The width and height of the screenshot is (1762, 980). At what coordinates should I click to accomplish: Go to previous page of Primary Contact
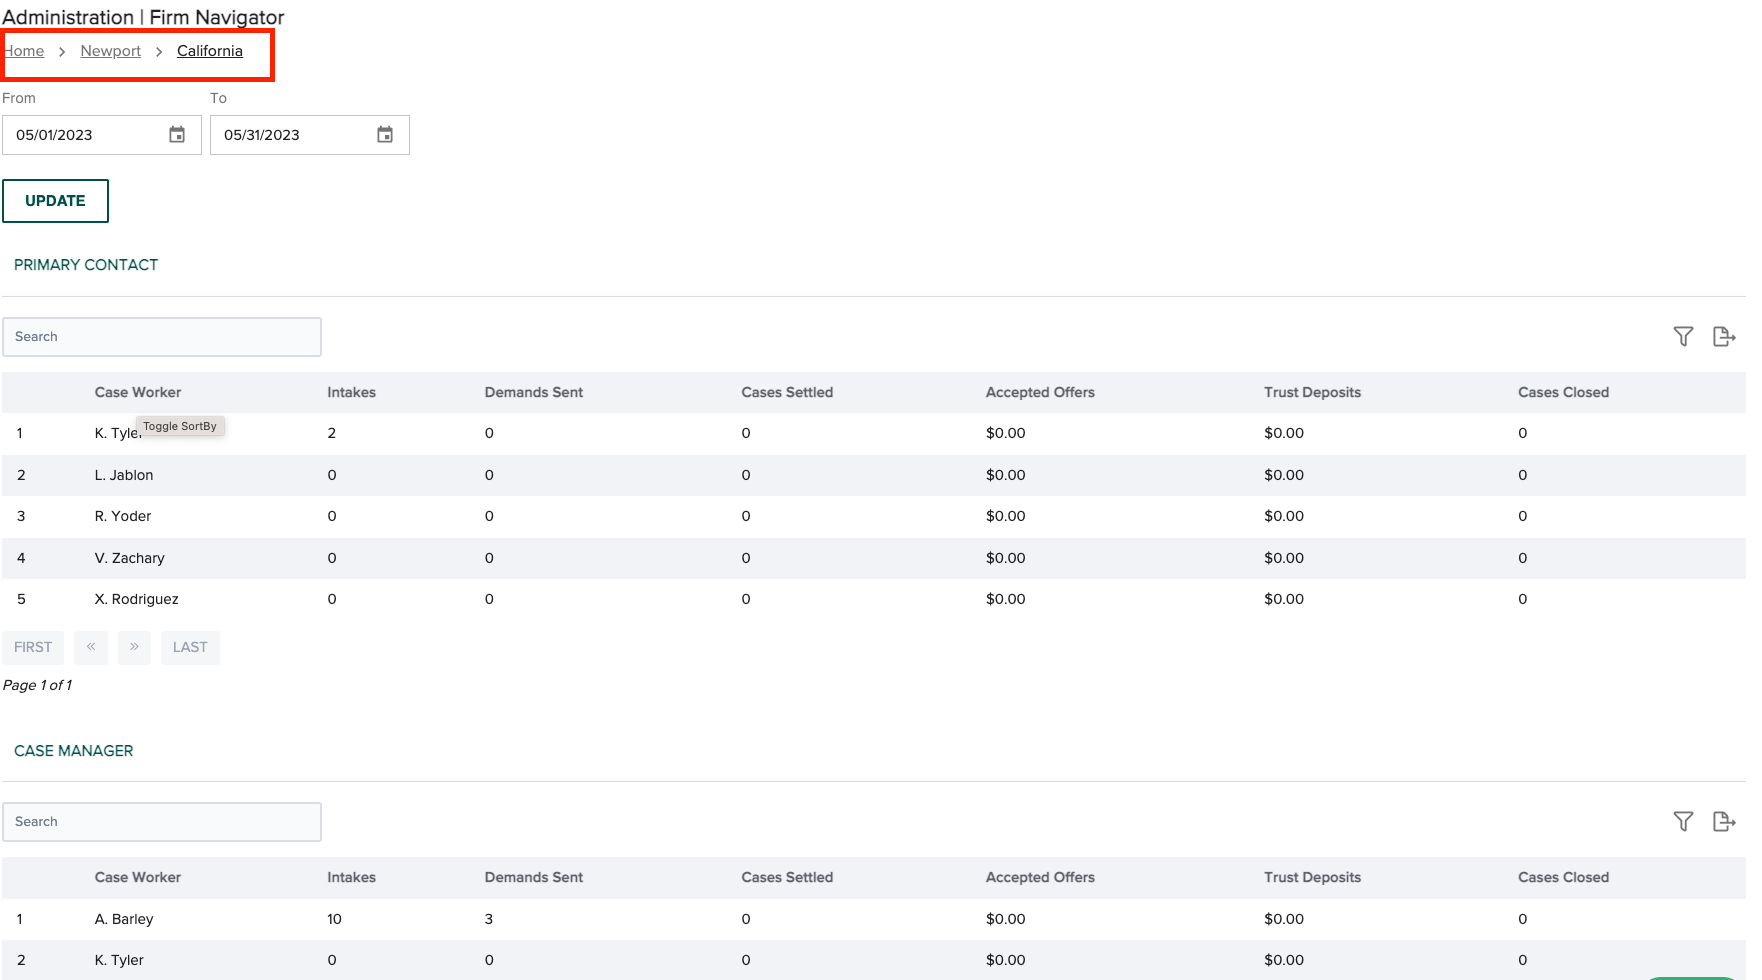click(91, 647)
